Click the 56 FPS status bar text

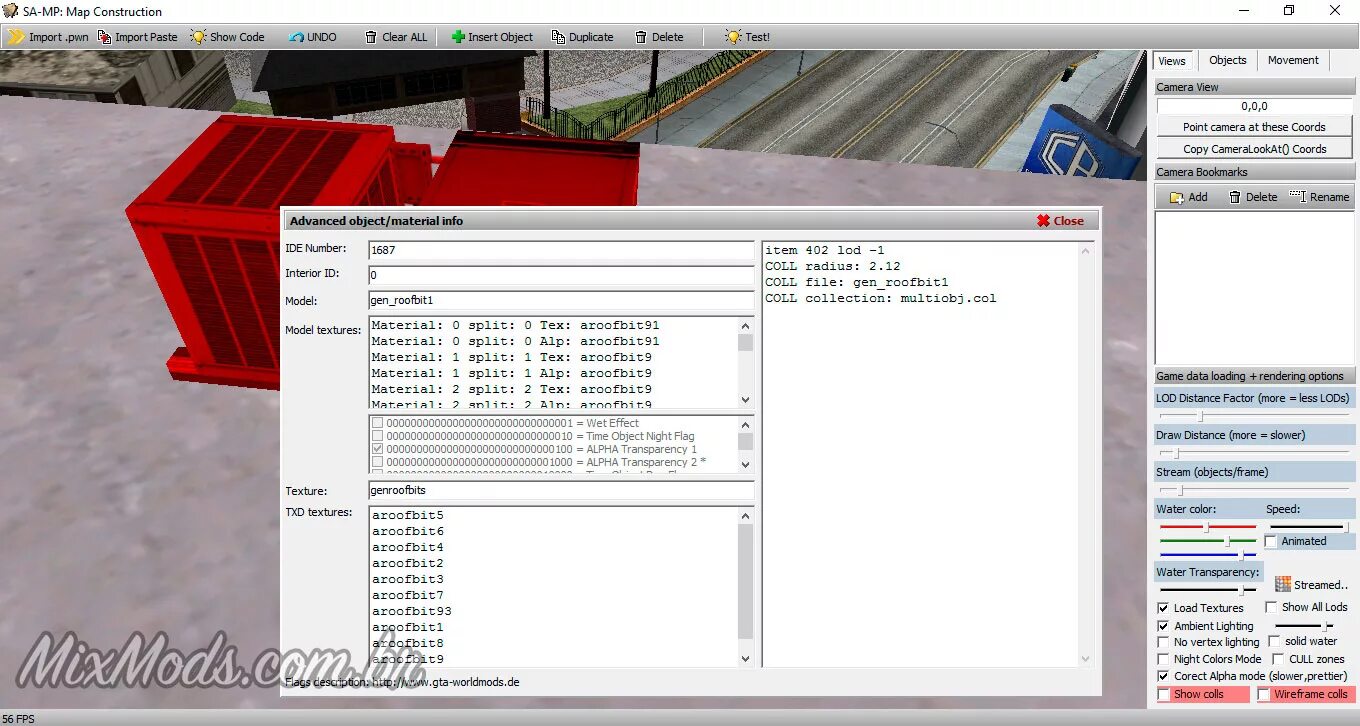pyautogui.click(x=19, y=718)
